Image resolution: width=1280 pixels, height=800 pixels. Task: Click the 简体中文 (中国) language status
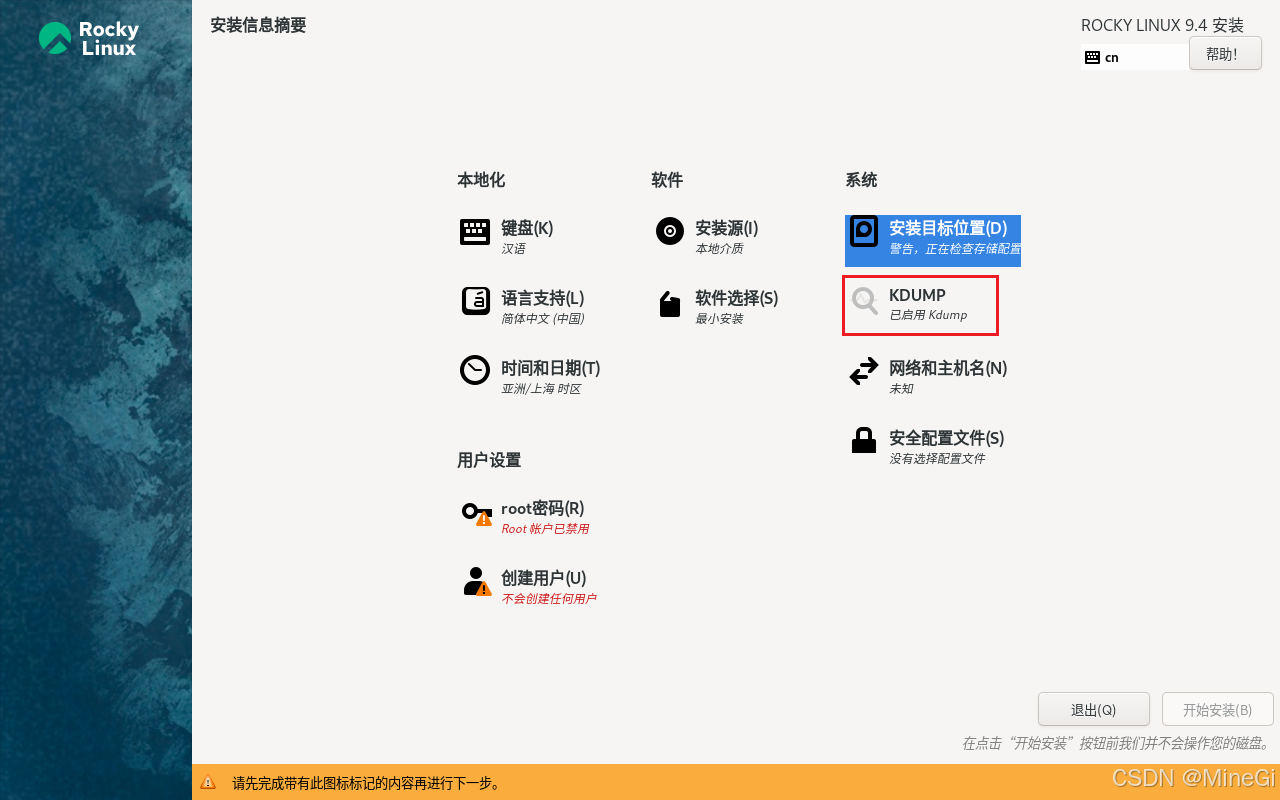point(542,319)
